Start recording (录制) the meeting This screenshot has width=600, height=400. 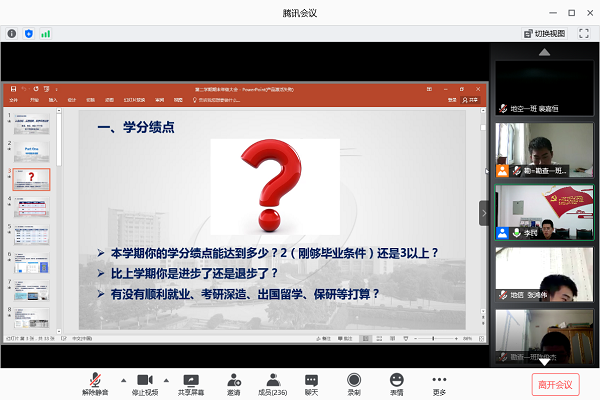point(354,384)
